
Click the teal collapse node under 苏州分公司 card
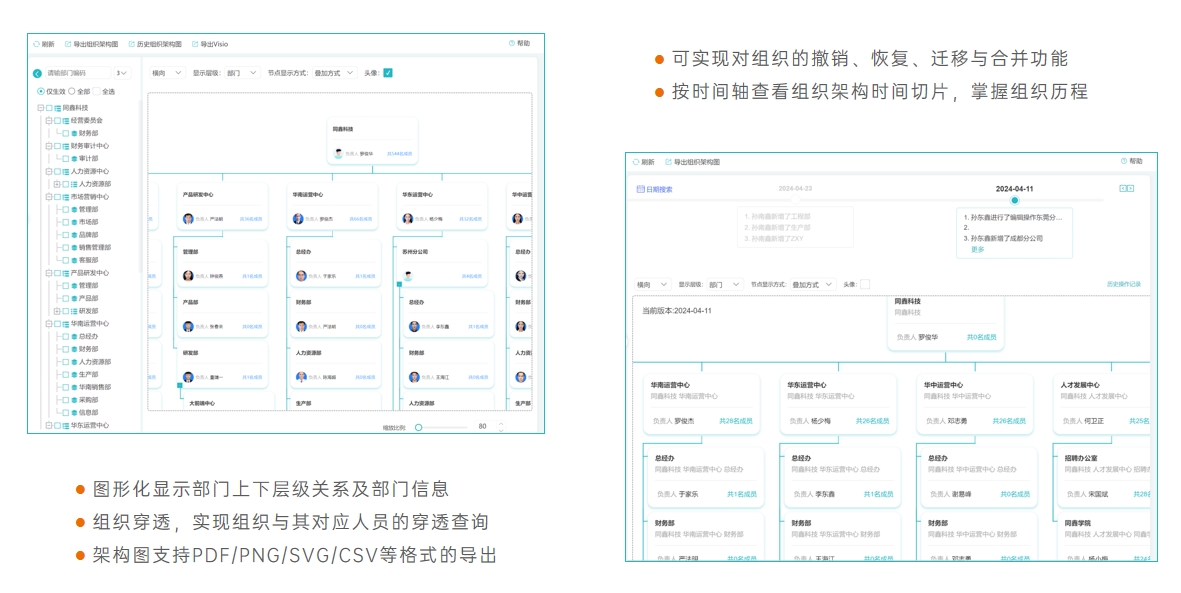click(x=399, y=284)
